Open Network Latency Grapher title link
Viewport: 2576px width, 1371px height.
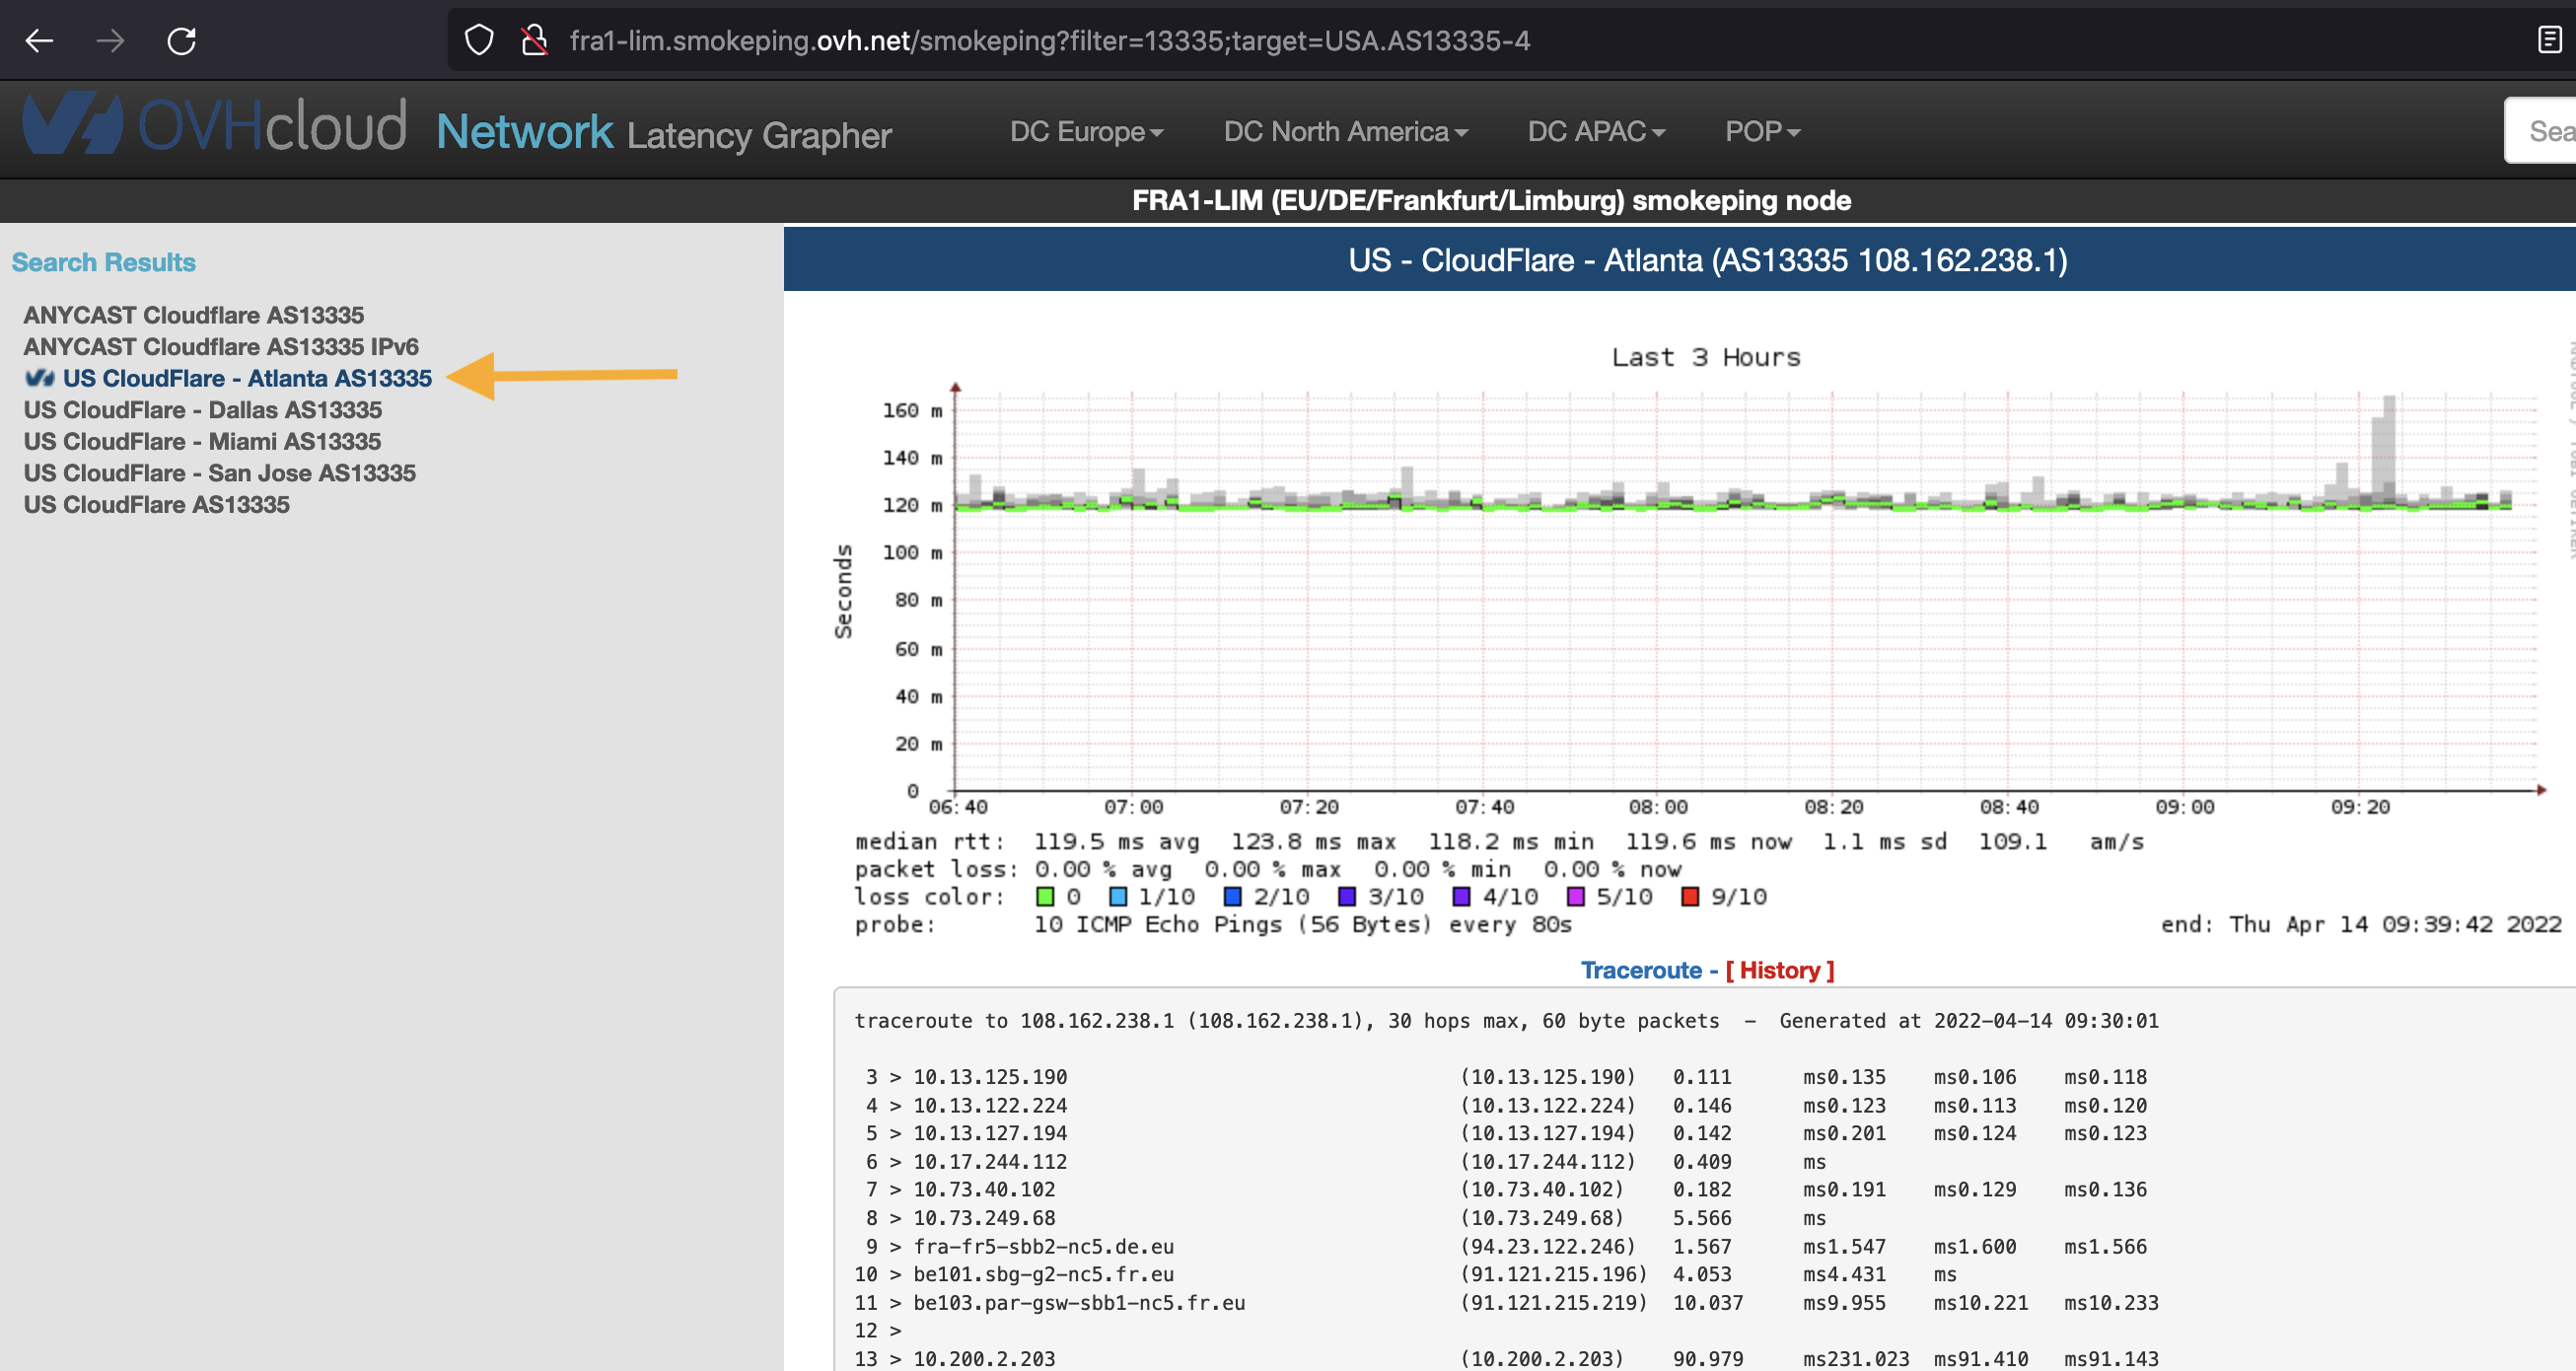coord(663,133)
